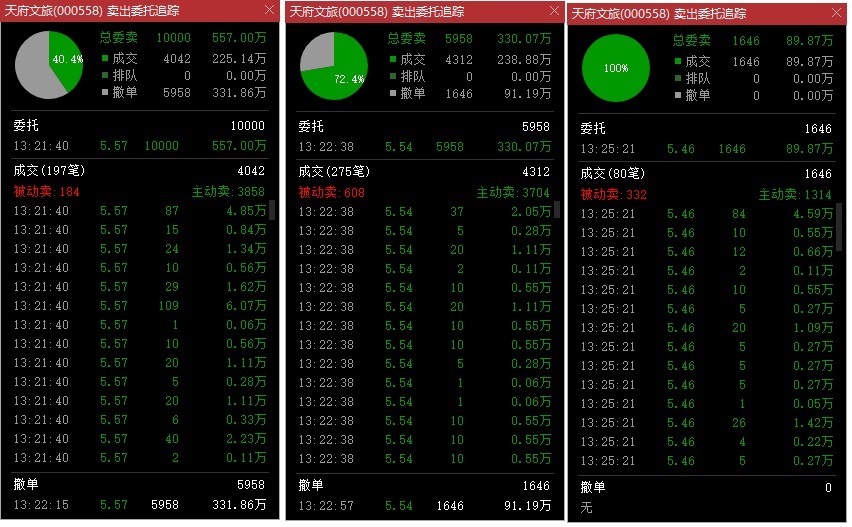The width and height of the screenshot is (852, 527).
Task: Click the 委托 5958 section header
Action: pyautogui.click(x=425, y=127)
